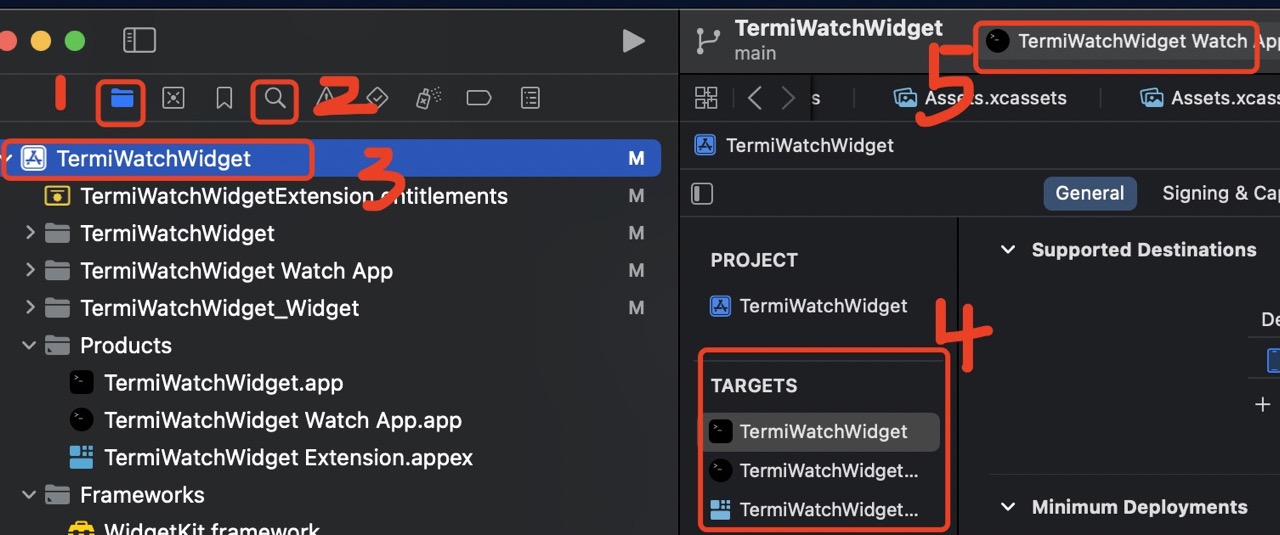Select TermiWatchWidget Watch App scheme
This screenshot has height=535, width=1280.
(1130, 41)
